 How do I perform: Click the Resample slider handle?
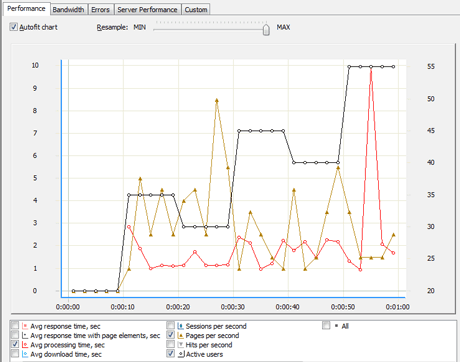pyautogui.click(x=266, y=29)
